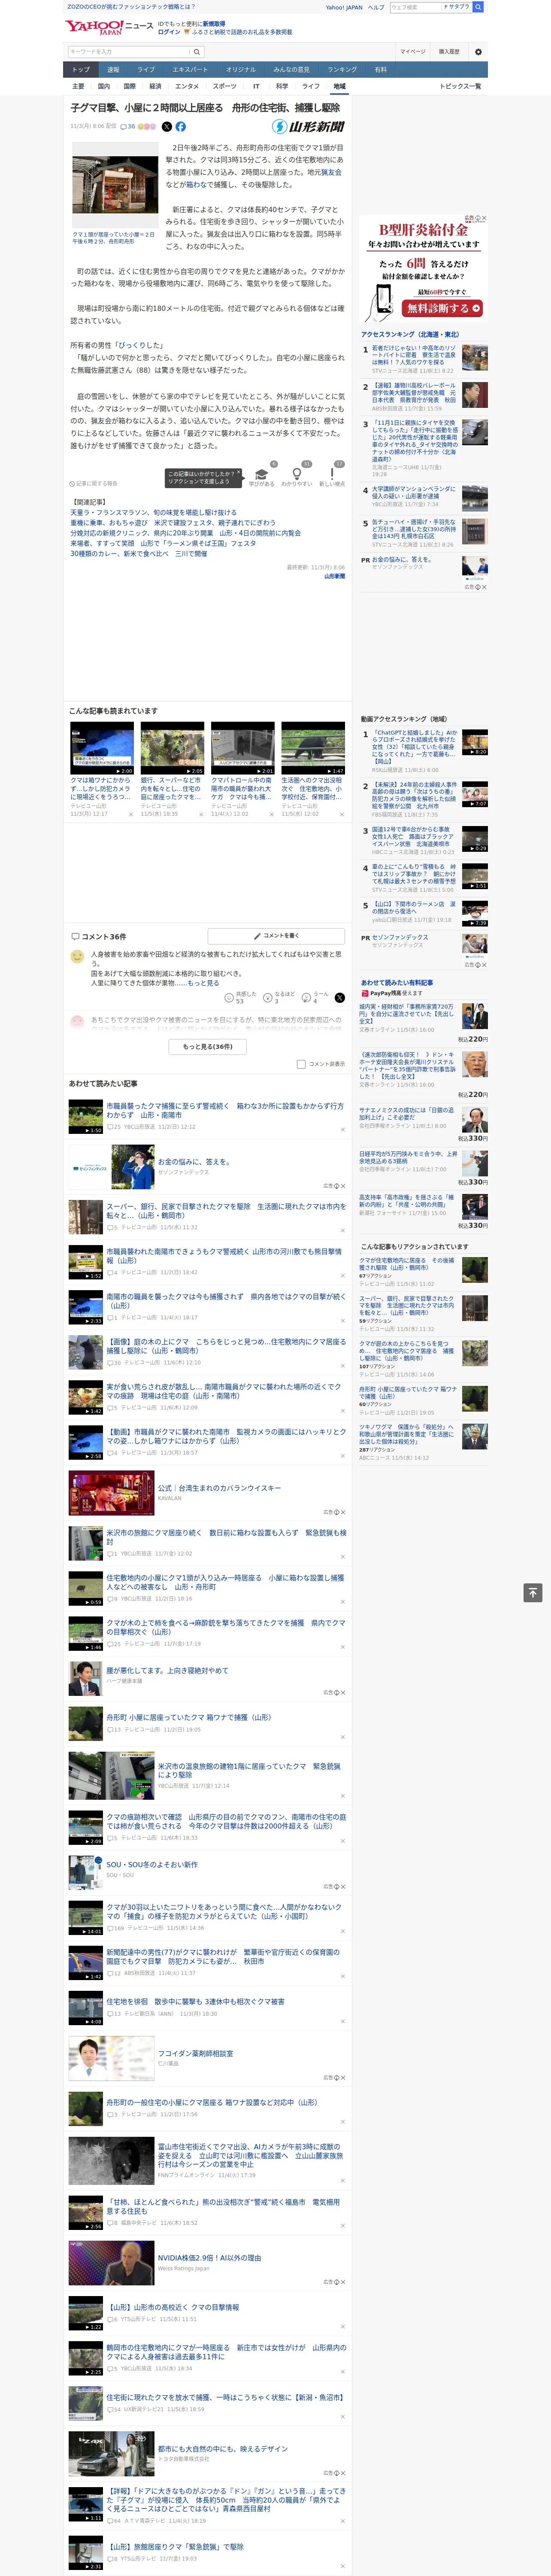Play video クマは箱ワナにかからず thumbnail
Image resolution: width=551 pixels, height=2576 pixels.
tap(102, 748)
